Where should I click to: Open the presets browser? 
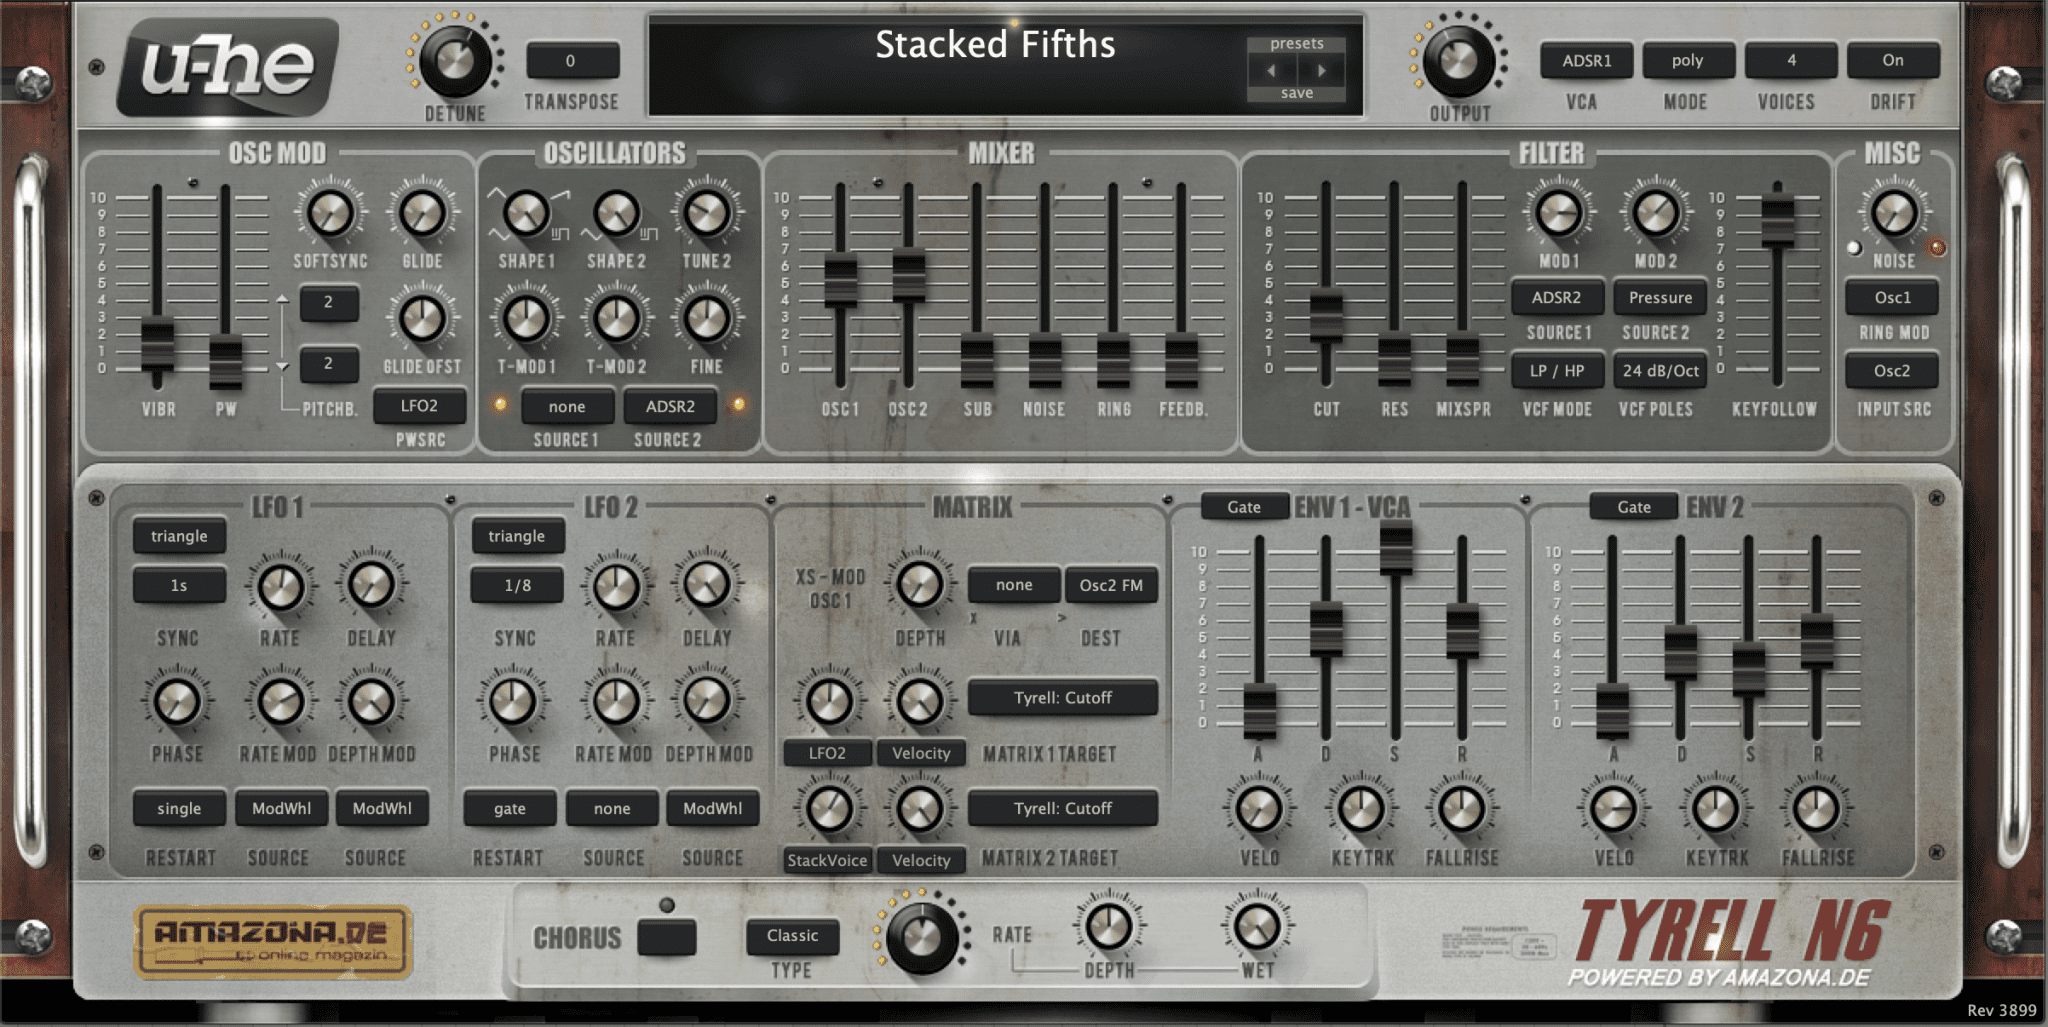coord(1296,44)
